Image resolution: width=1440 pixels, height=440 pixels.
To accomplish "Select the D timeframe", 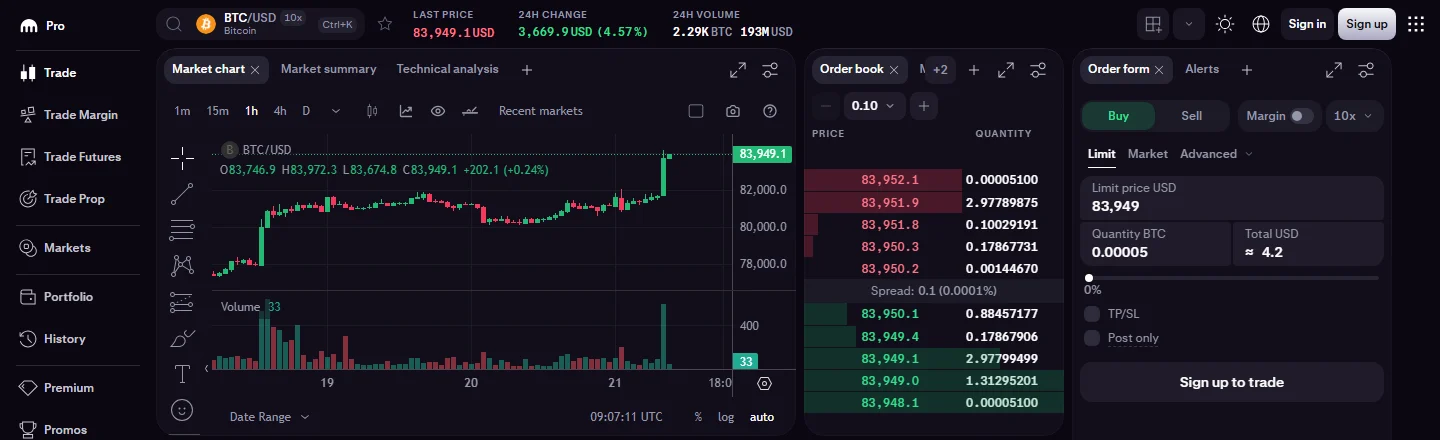I will (306, 111).
